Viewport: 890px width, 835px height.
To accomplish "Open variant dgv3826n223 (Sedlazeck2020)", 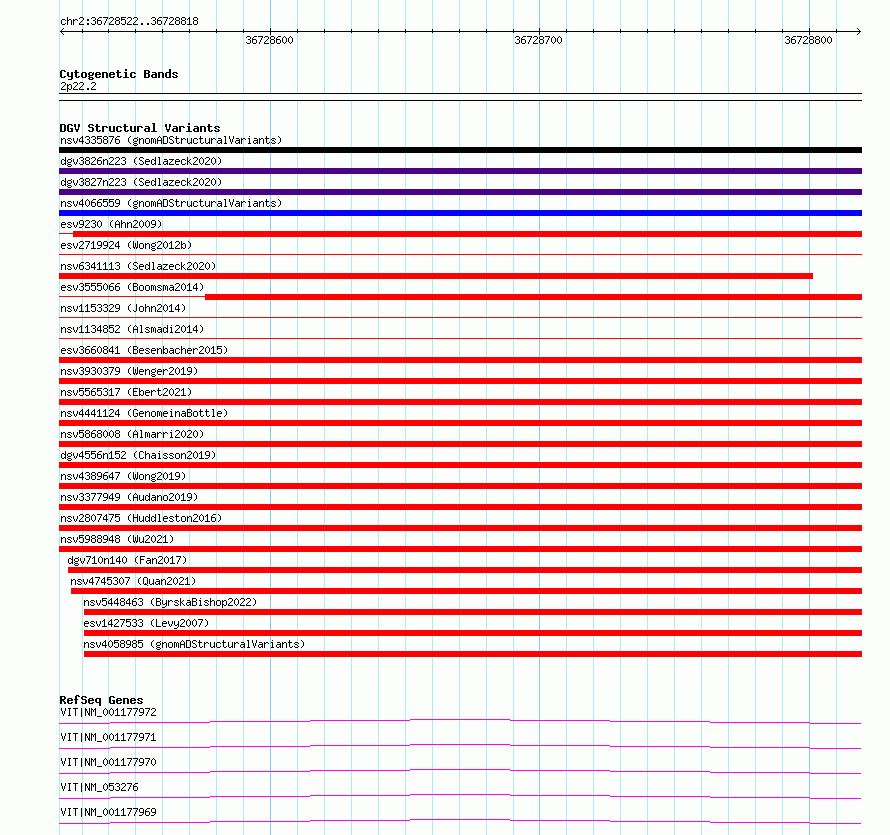I will tap(141, 161).
